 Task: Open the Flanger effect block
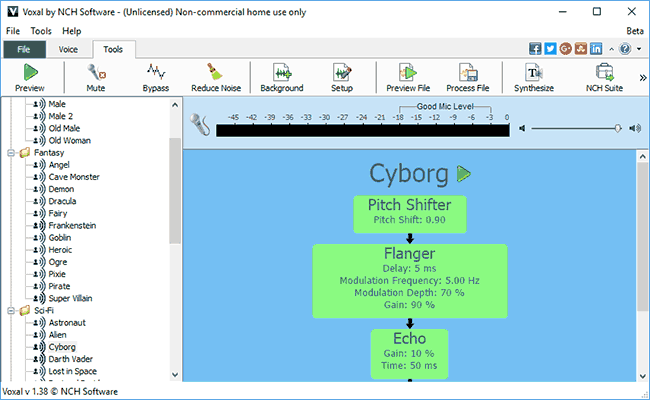point(410,281)
